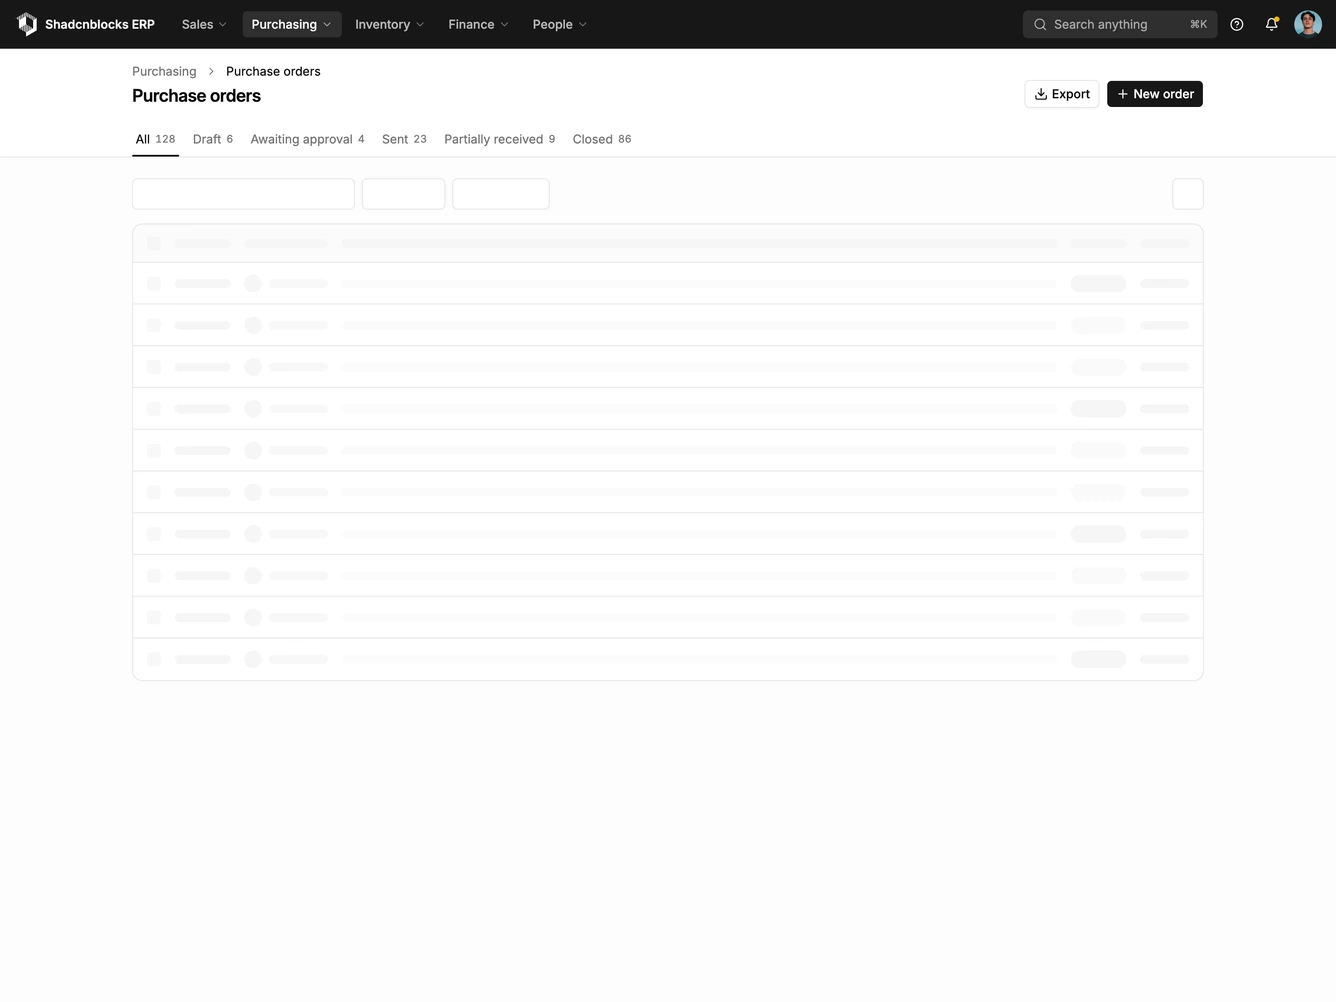Expand the People dropdown menu
Screen dimensions: 1336x1002
tap(559, 24)
